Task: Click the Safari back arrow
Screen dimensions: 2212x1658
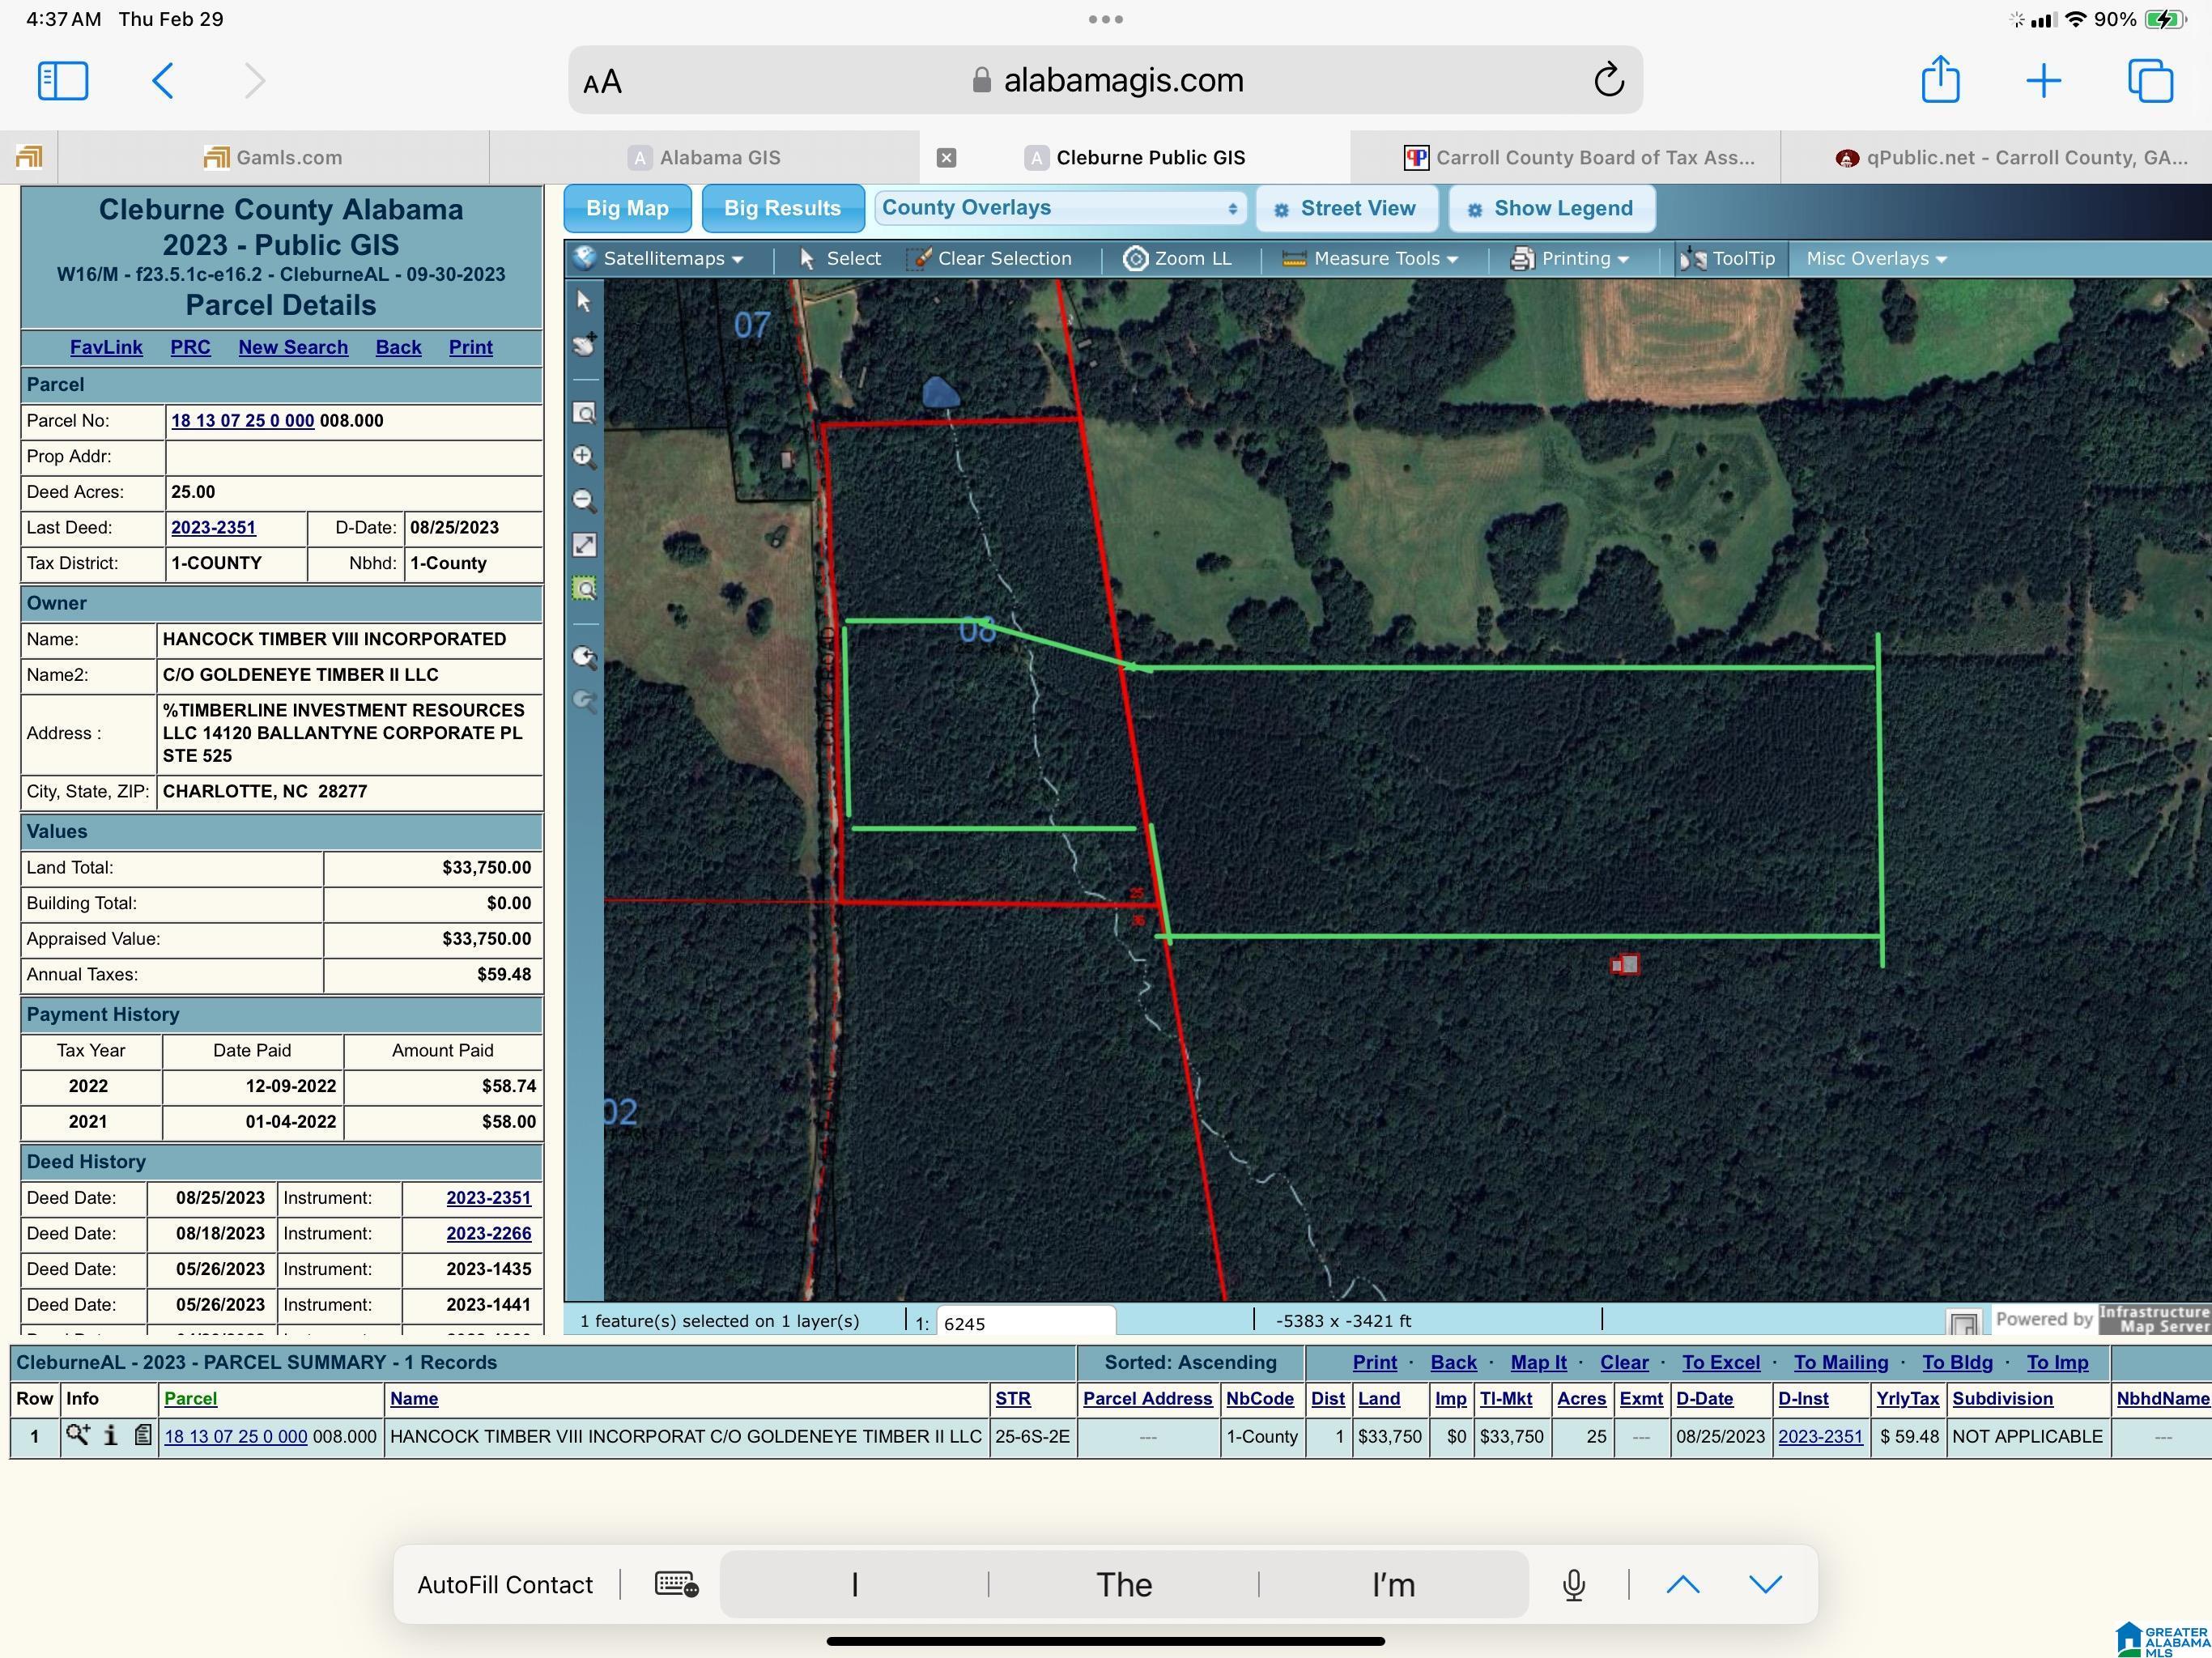Action: click(x=163, y=80)
